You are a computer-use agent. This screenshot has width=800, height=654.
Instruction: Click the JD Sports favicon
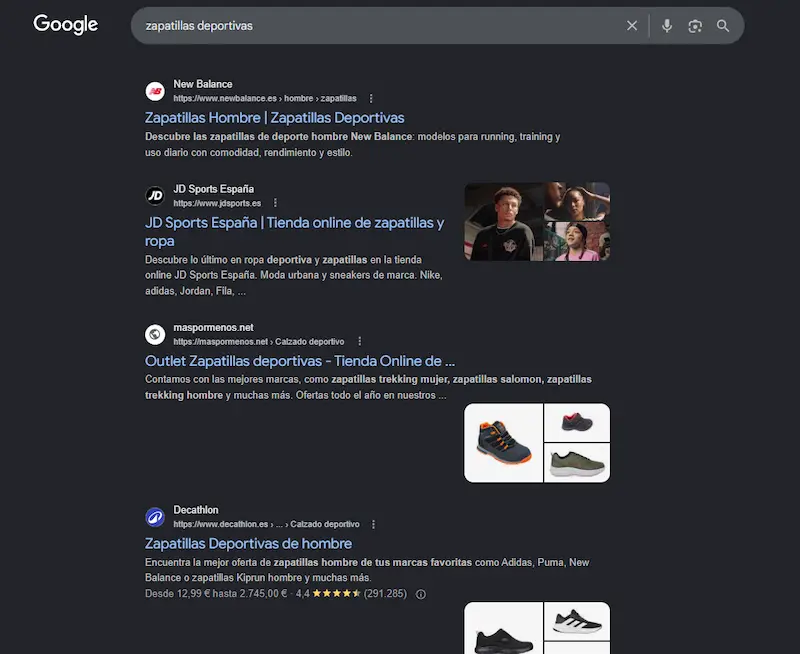tap(155, 196)
